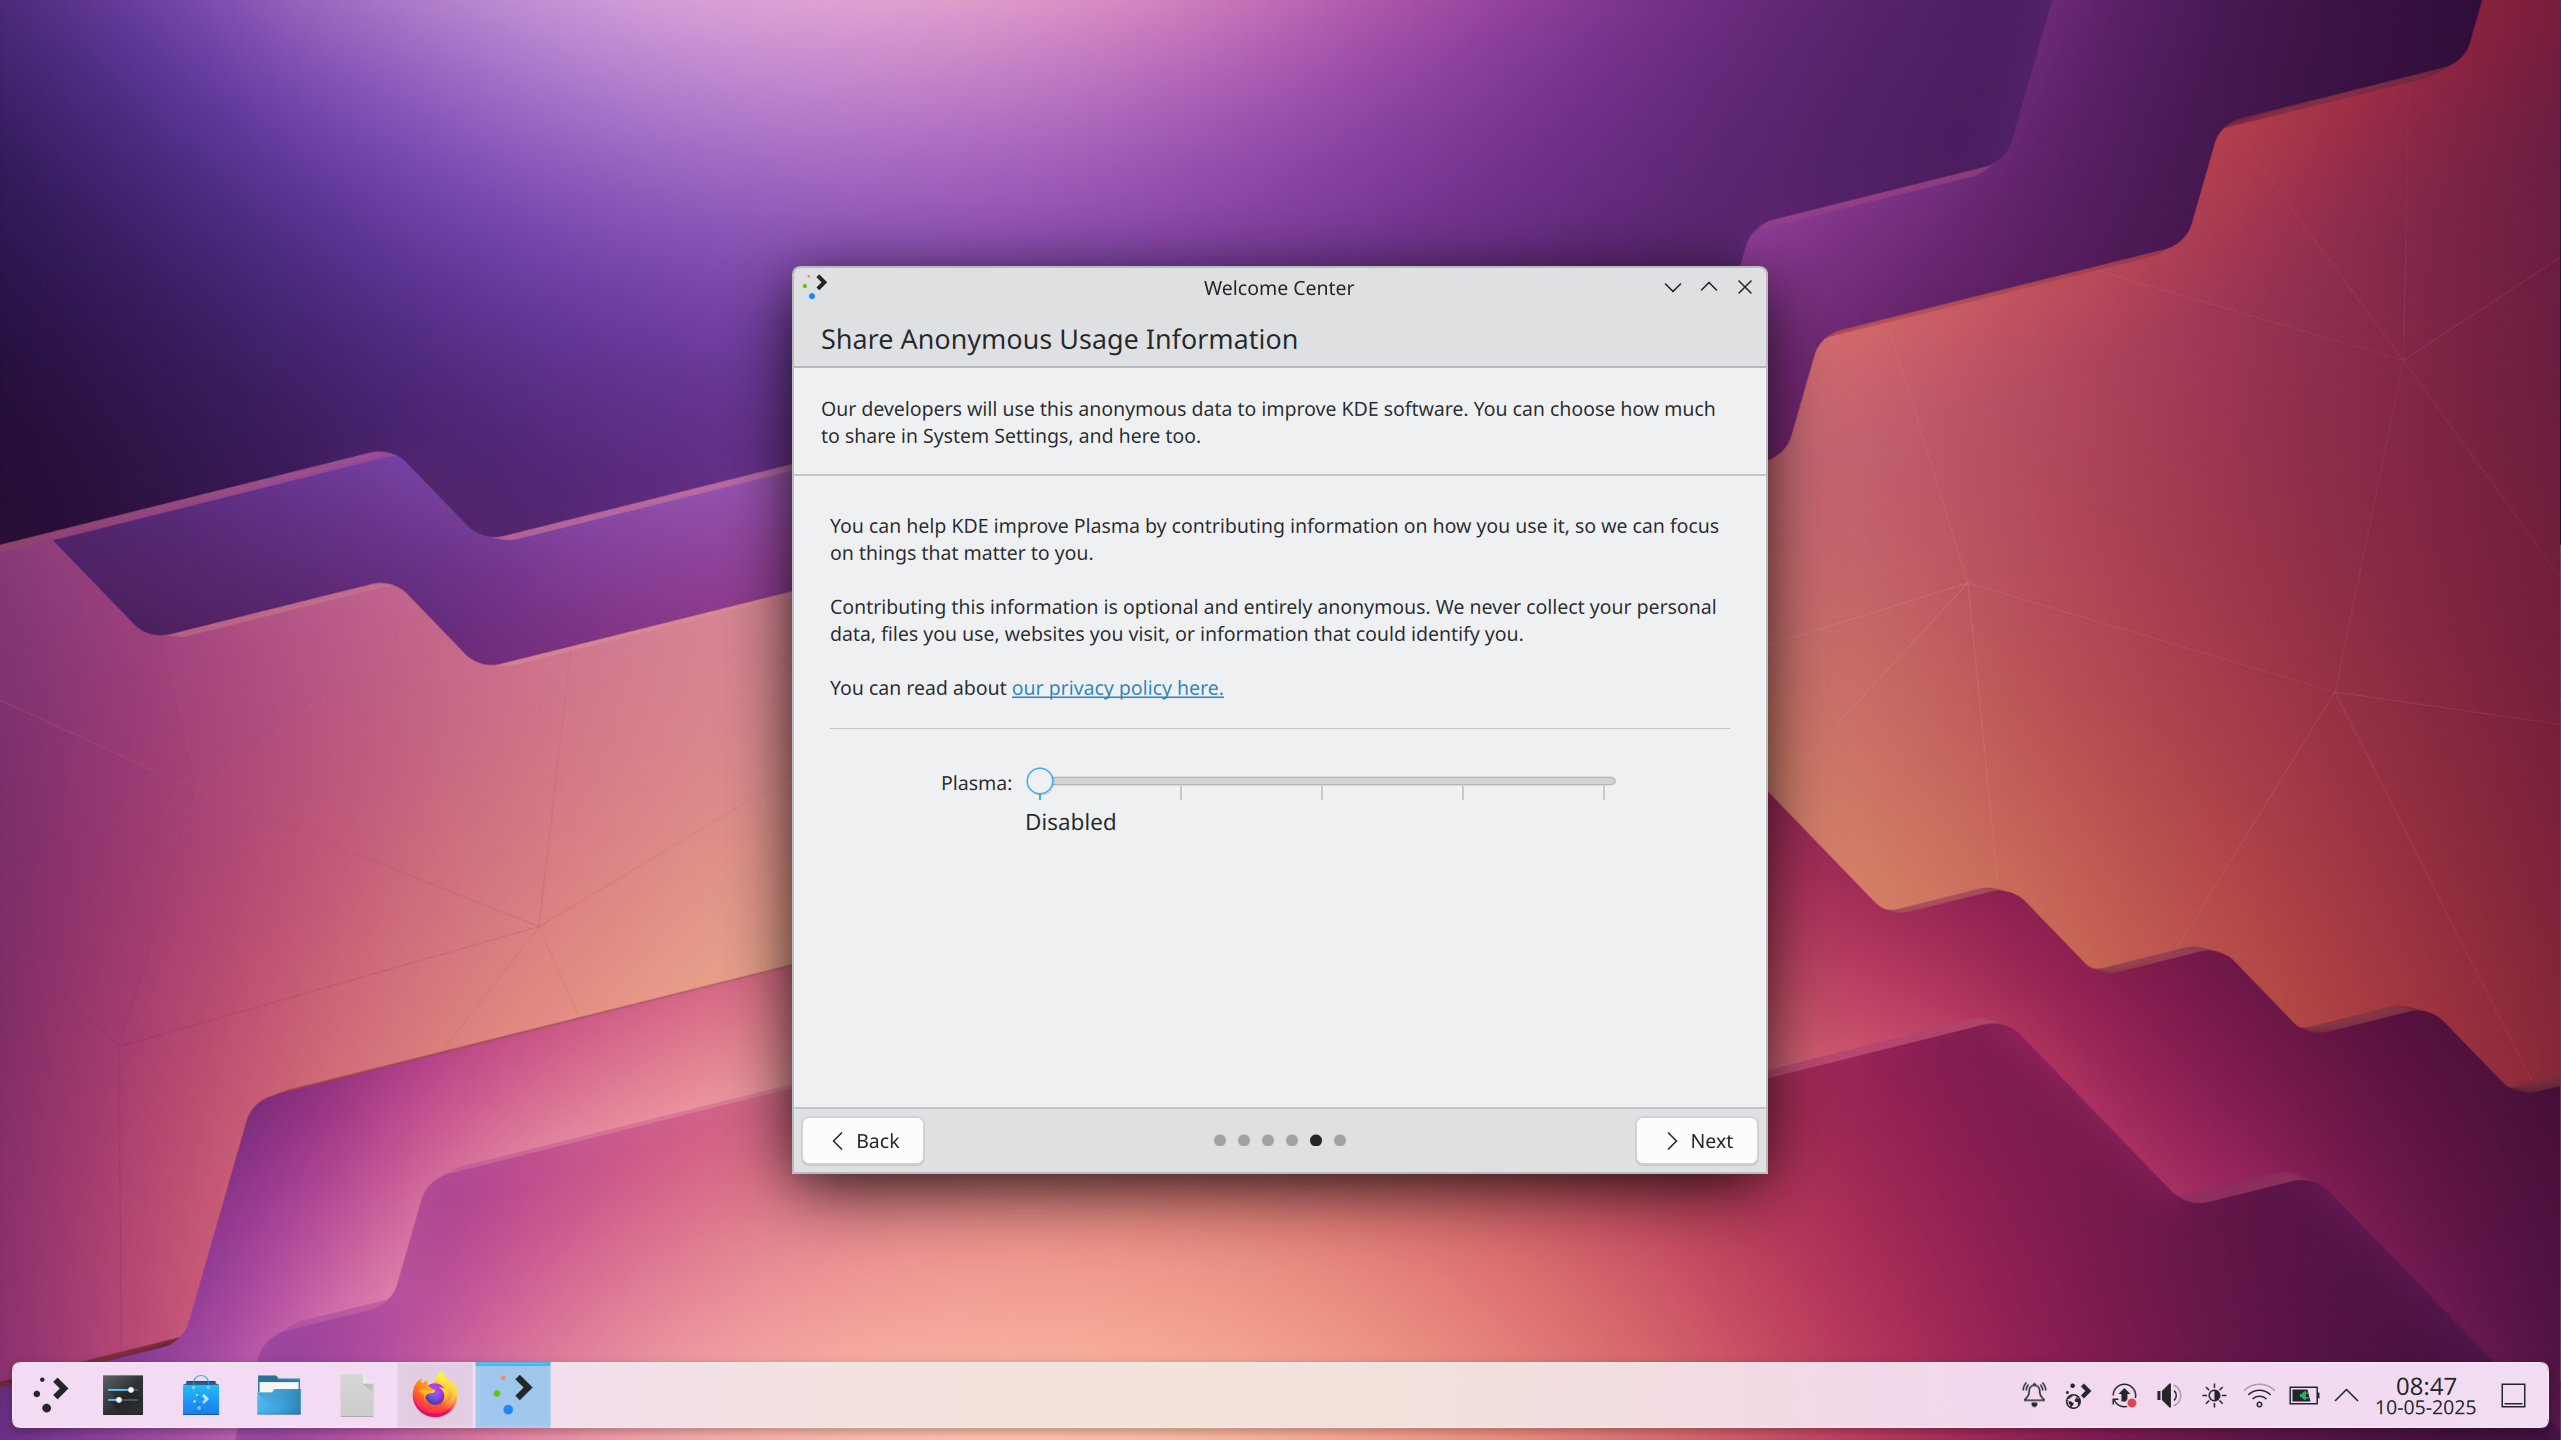Viewport: 2561px width, 1440px height.
Task: Set Plasma slider to fourth tick mark
Action: pos(1463,781)
